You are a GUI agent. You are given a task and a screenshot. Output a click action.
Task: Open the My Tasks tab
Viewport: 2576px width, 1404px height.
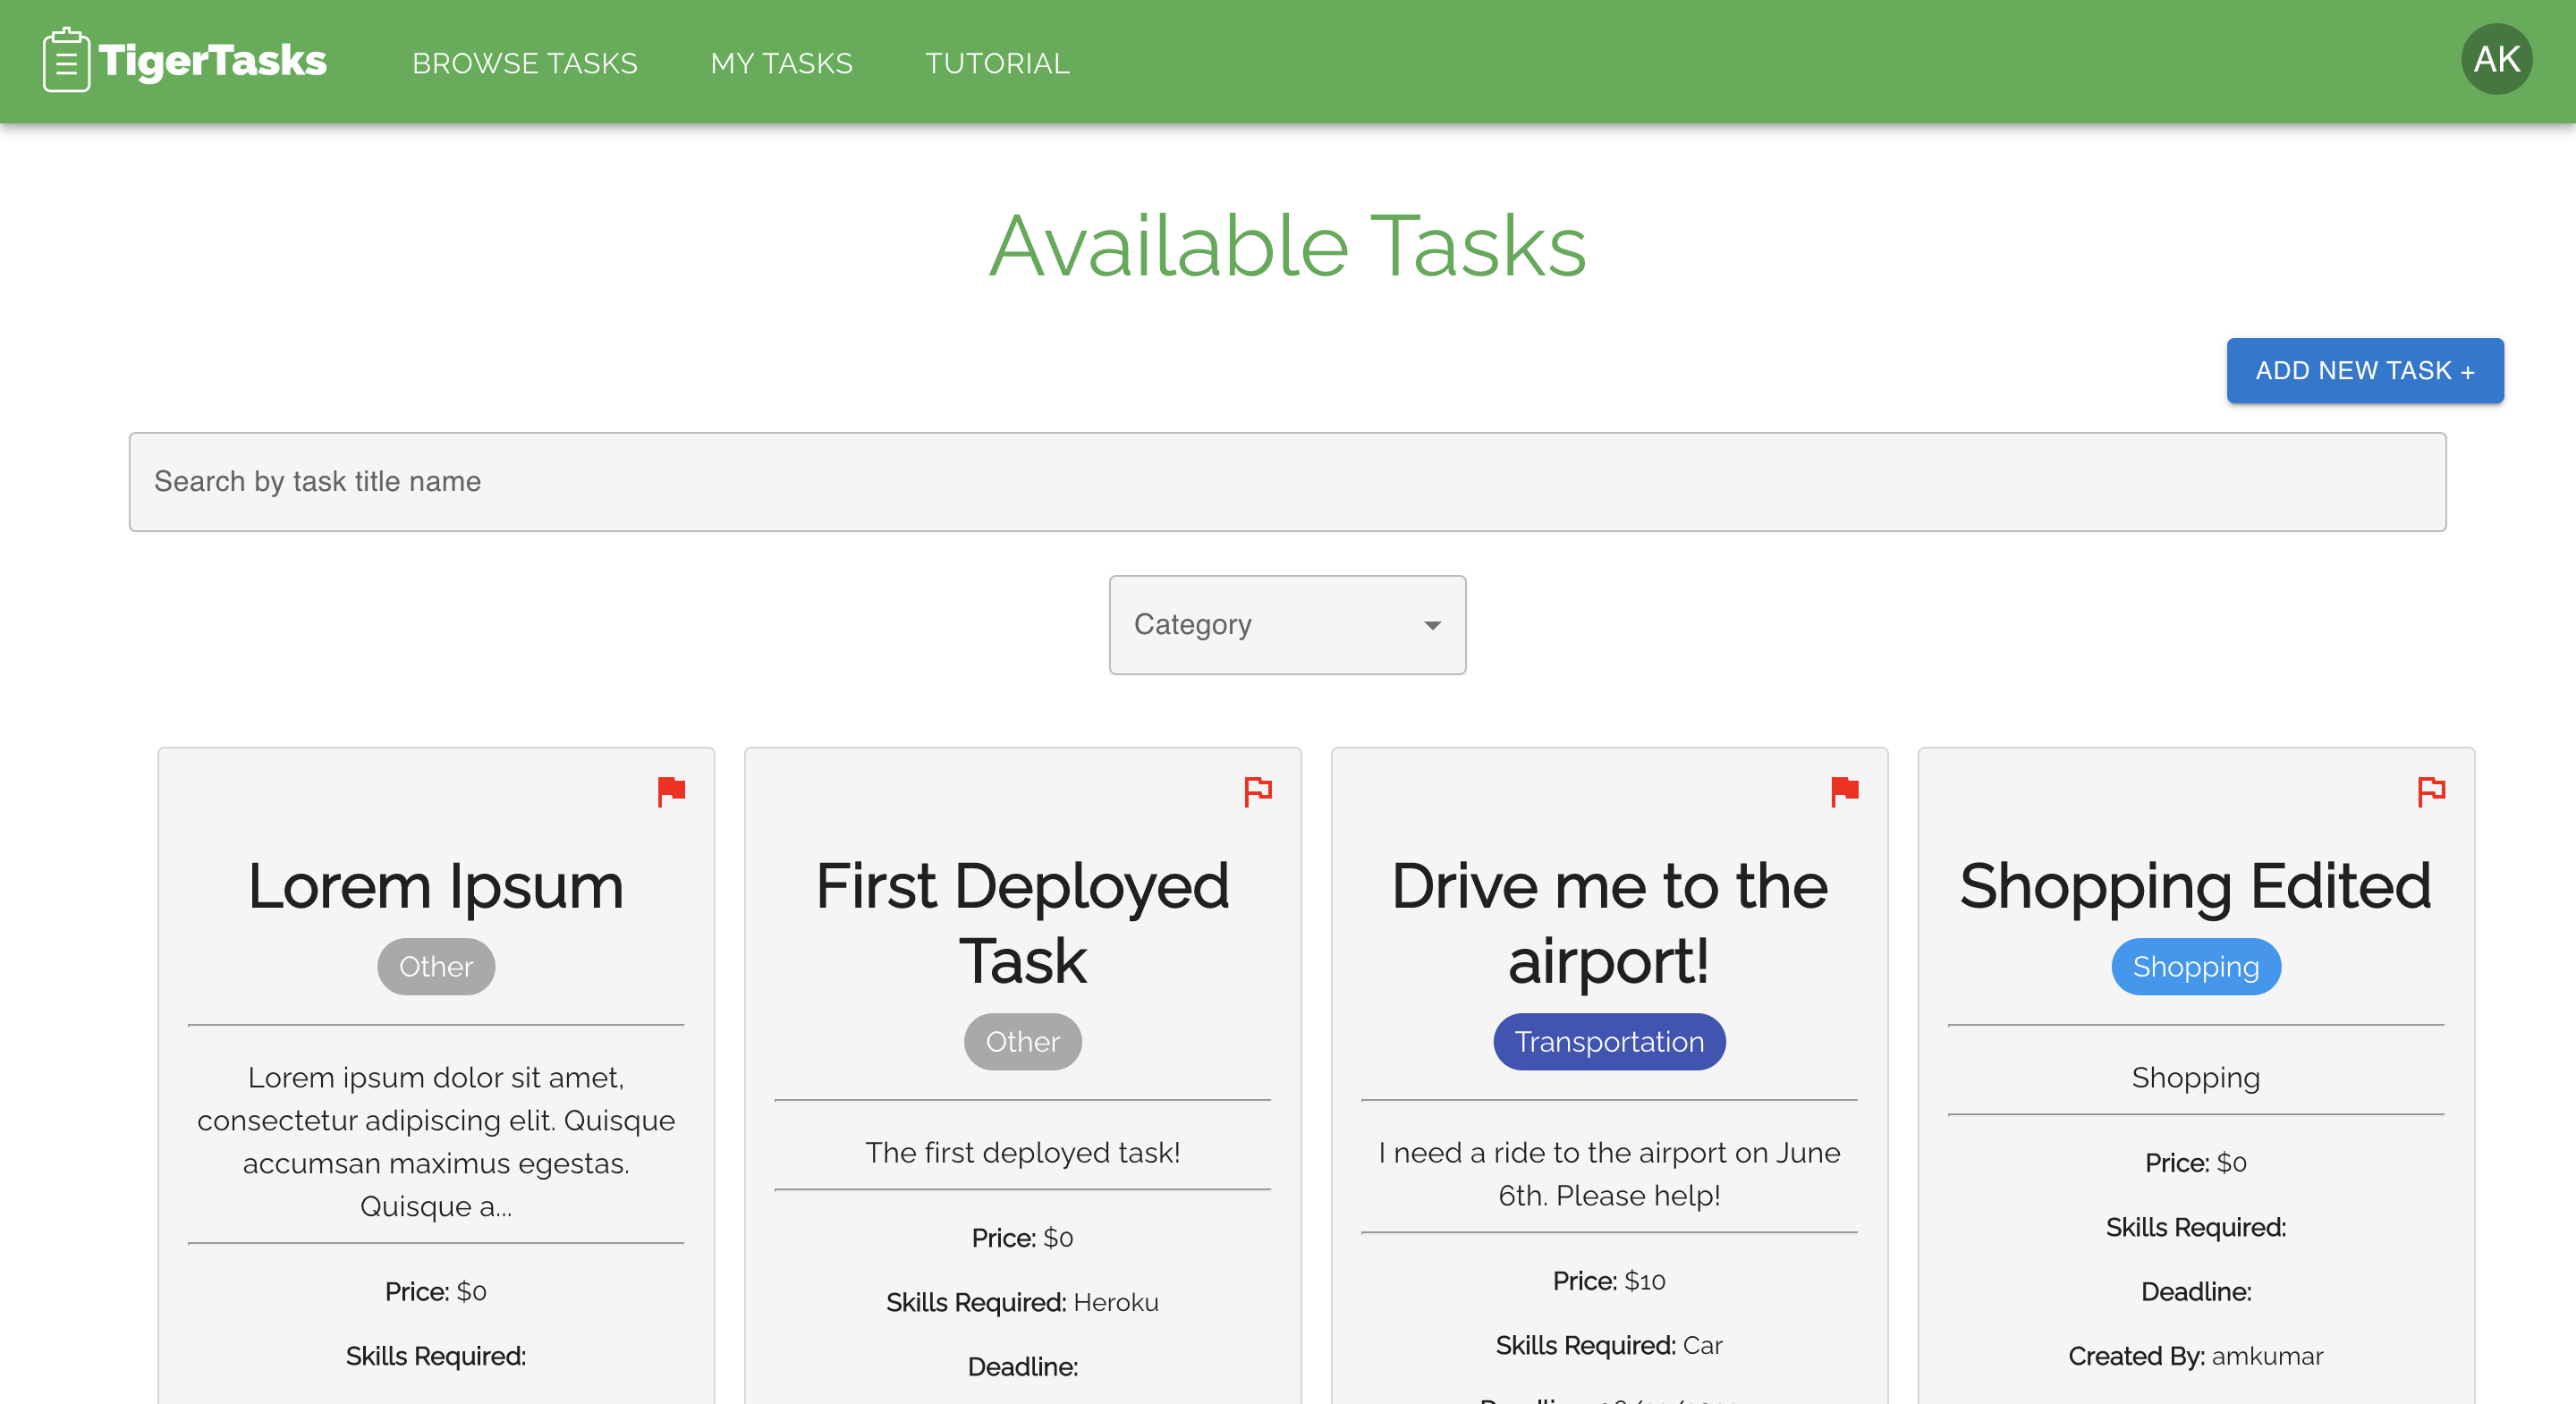[x=781, y=63]
